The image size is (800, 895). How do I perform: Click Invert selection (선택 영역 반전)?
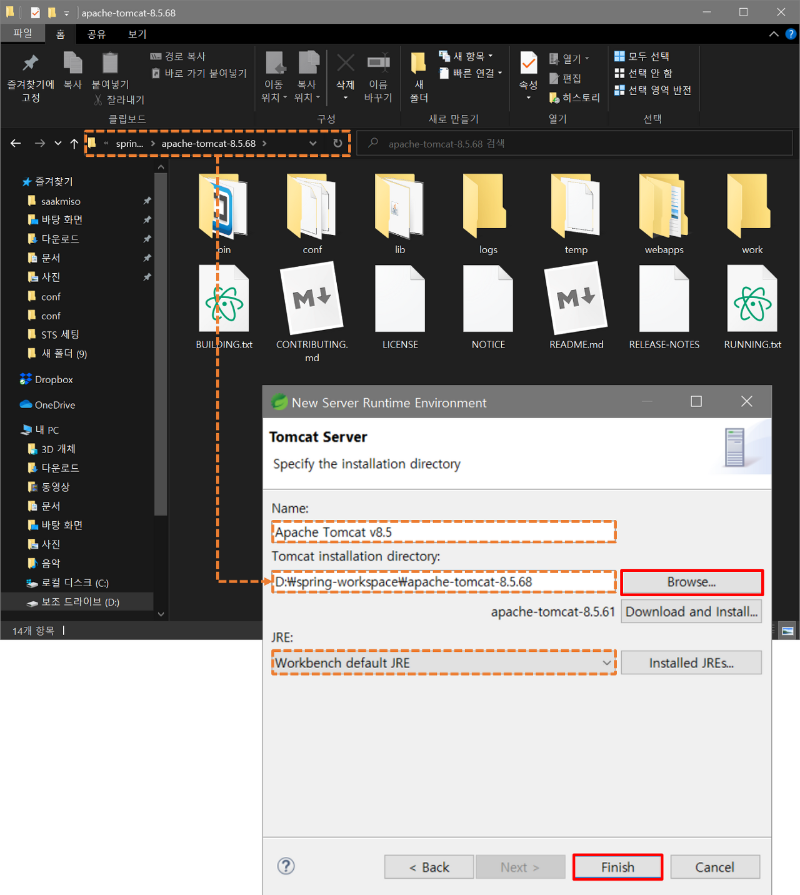point(653,90)
